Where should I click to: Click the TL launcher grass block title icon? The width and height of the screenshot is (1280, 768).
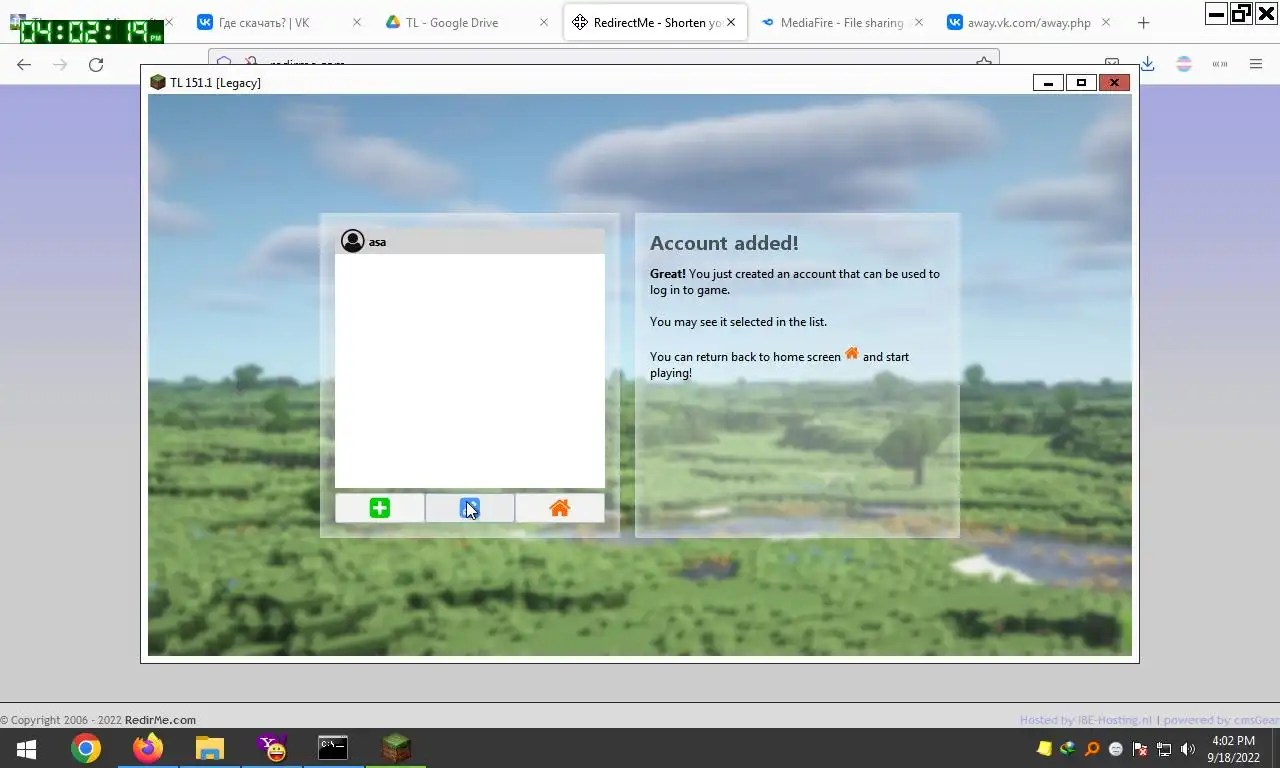point(157,82)
